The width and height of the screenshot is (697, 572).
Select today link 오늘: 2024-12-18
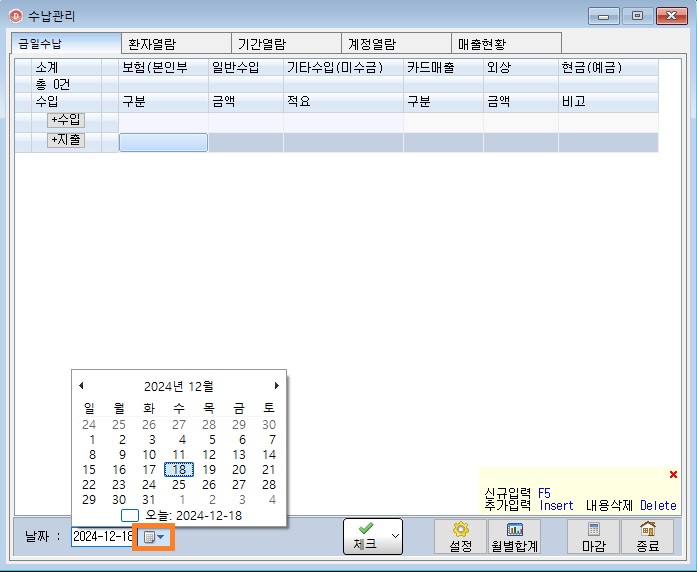181,516
